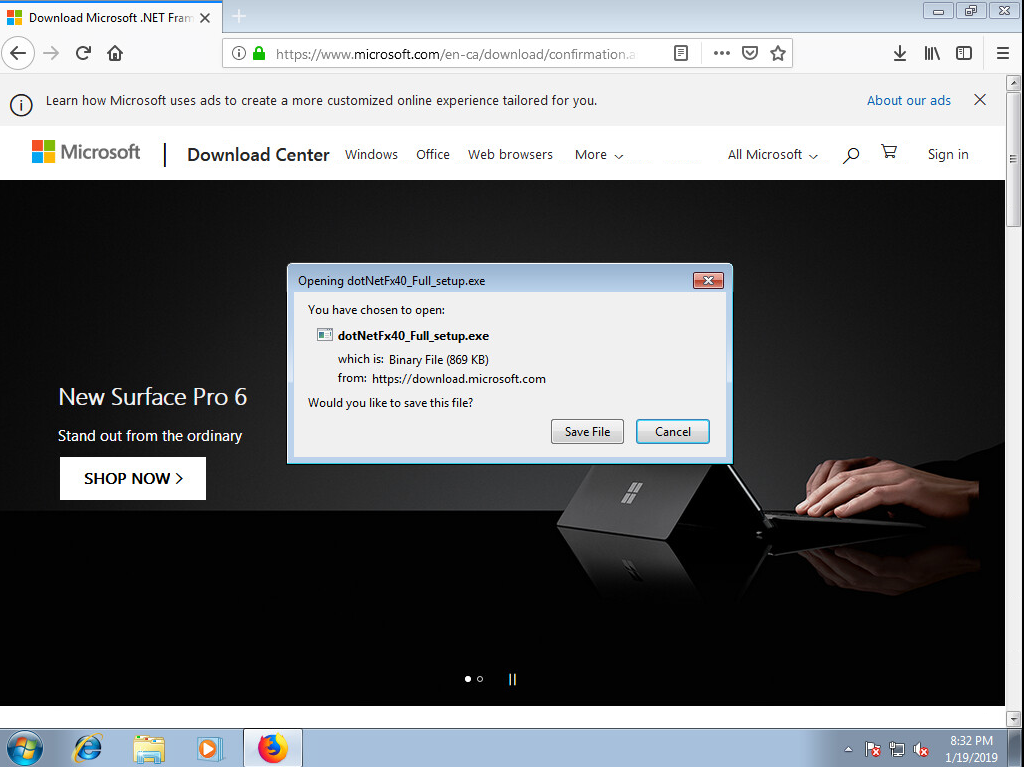Viewport: 1024px width, 767px height.
Task: Reload the current page
Action: [x=83, y=54]
